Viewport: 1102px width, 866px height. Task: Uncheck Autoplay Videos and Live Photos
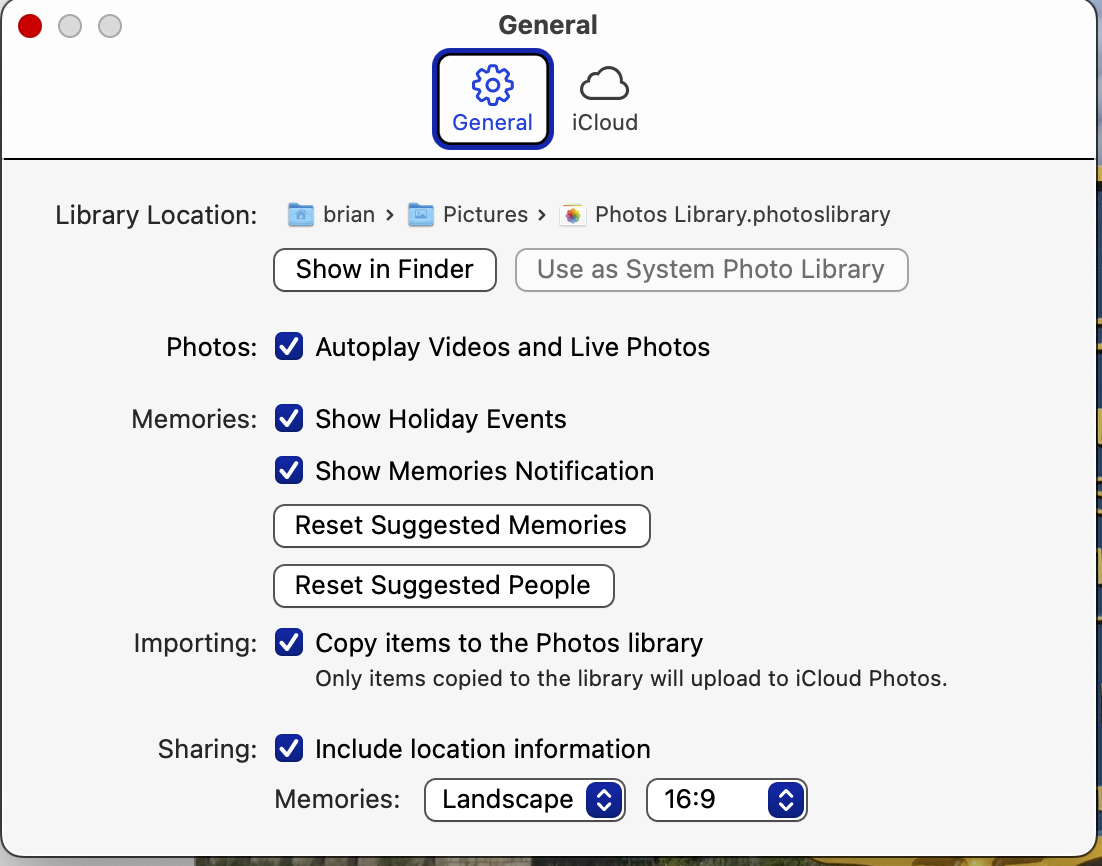[x=289, y=347]
